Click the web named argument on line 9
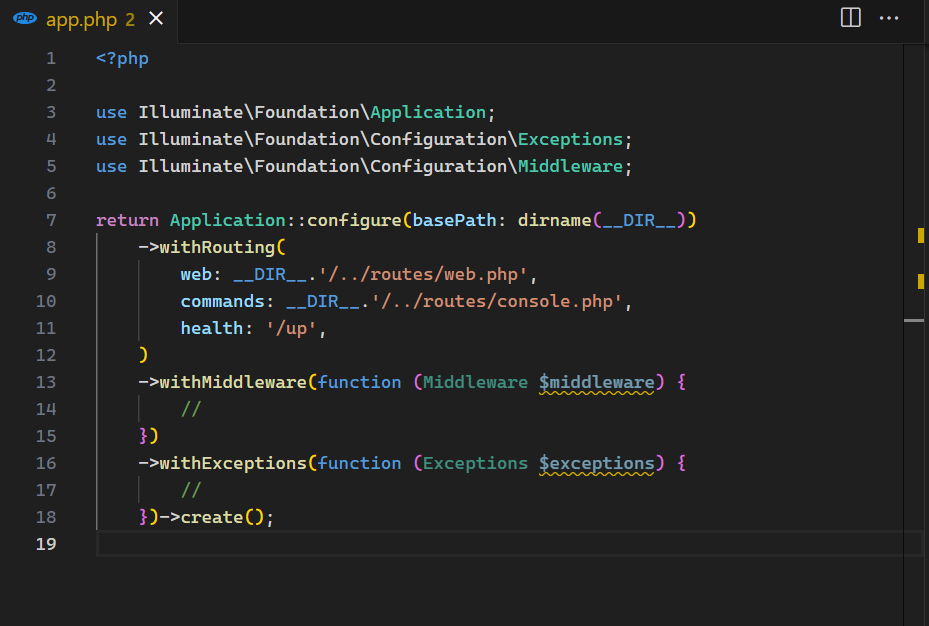The width and height of the screenshot is (929, 626). coord(196,274)
